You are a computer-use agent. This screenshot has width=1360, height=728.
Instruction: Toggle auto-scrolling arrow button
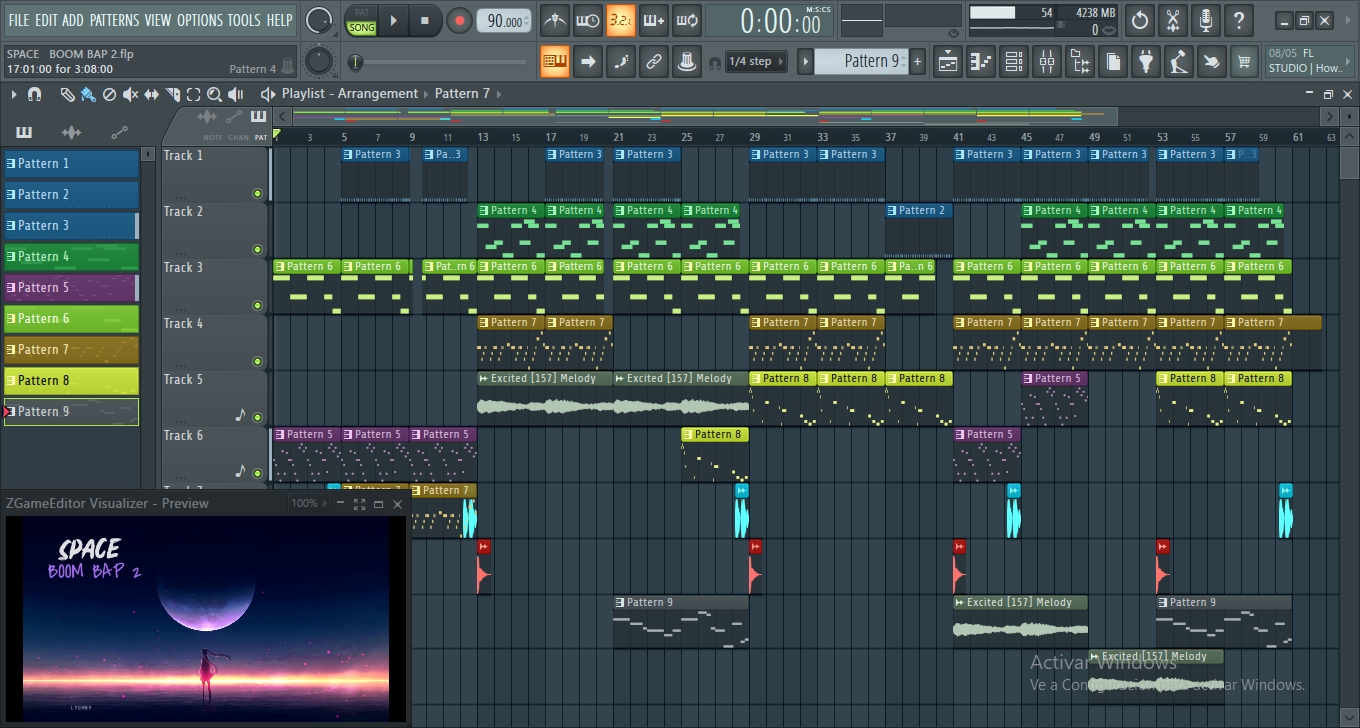(588, 62)
